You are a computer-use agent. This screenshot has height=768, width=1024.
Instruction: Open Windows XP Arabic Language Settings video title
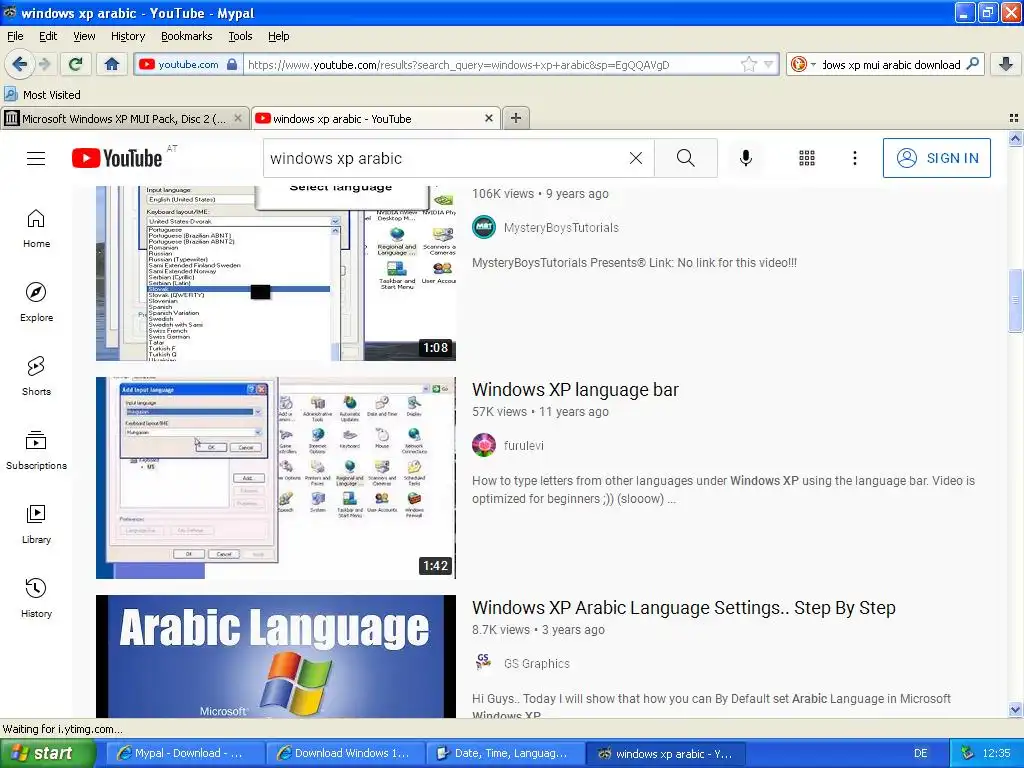684,608
